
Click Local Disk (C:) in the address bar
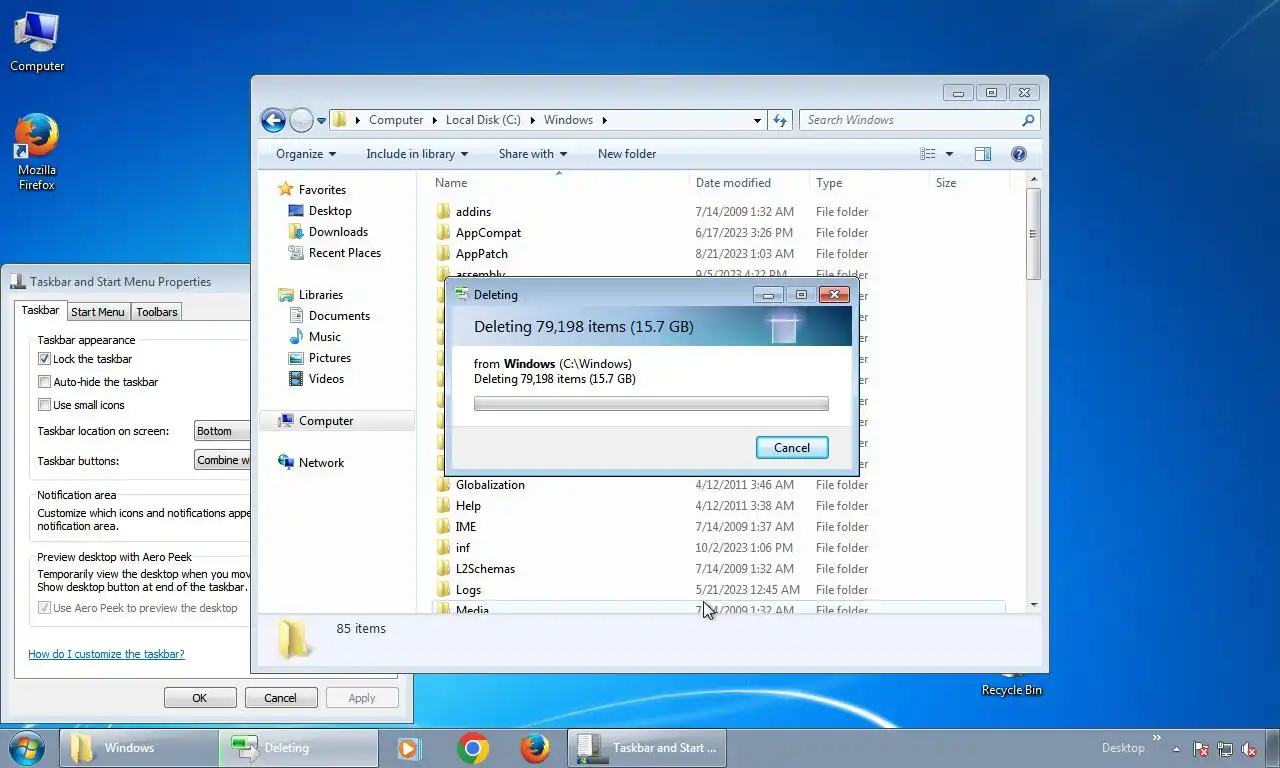click(483, 120)
